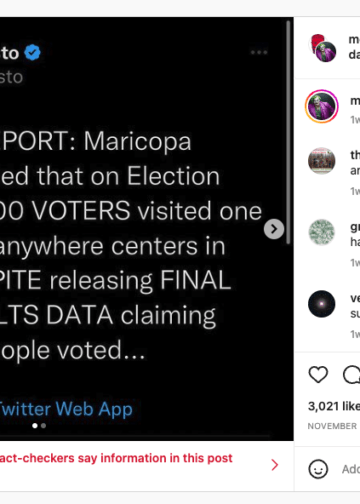Select the second carousel dot indicator
The width and height of the screenshot is (360, 504).
[x=43, y=426]
